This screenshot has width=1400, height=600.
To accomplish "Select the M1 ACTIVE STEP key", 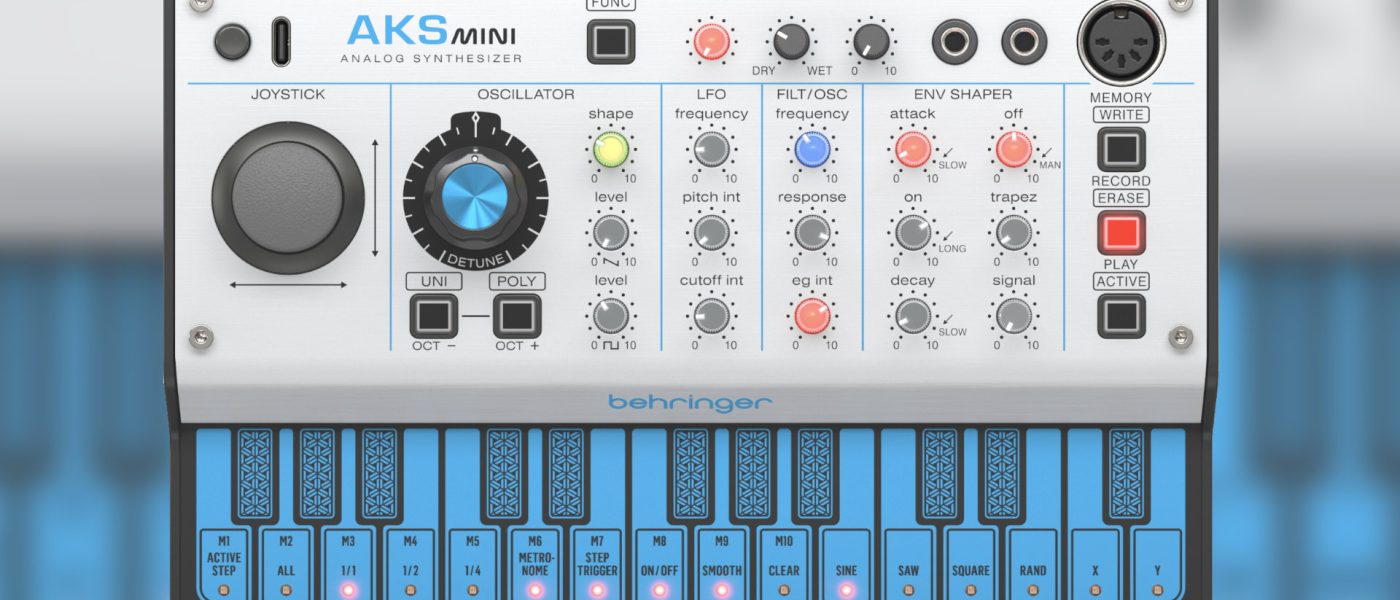I will click(224, 564).
